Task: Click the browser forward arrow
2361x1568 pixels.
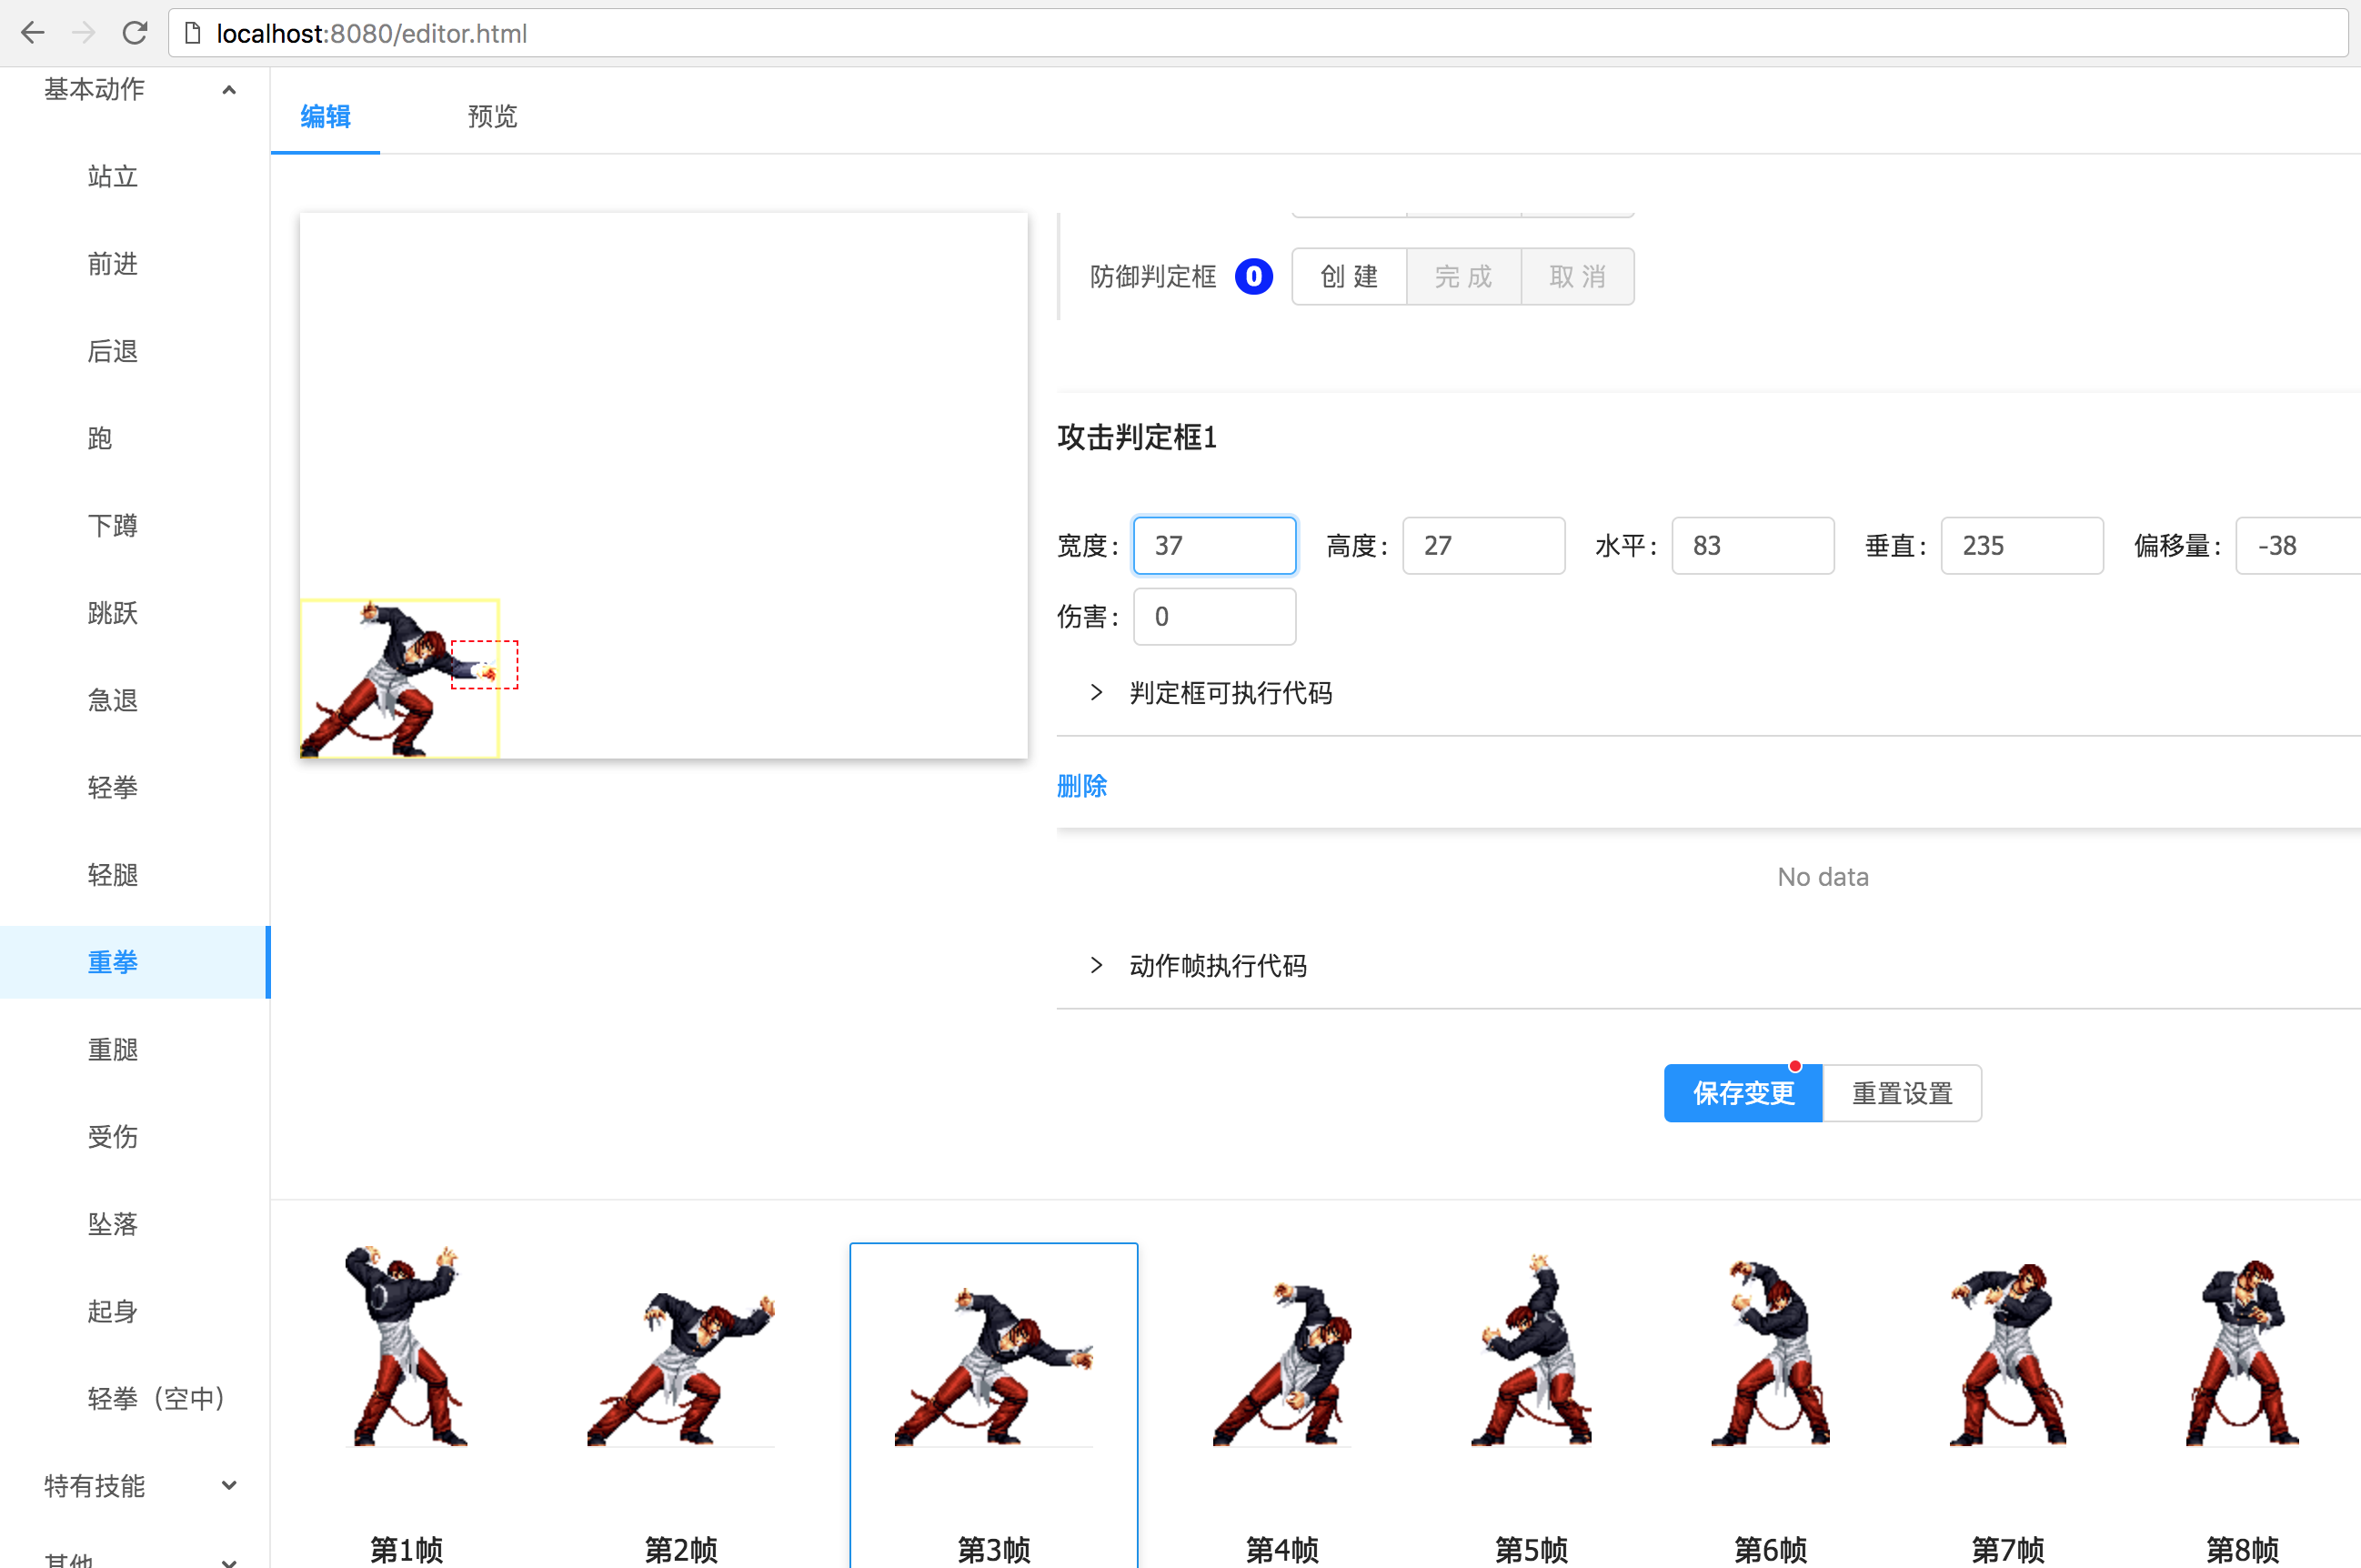Action: [84, 33]
